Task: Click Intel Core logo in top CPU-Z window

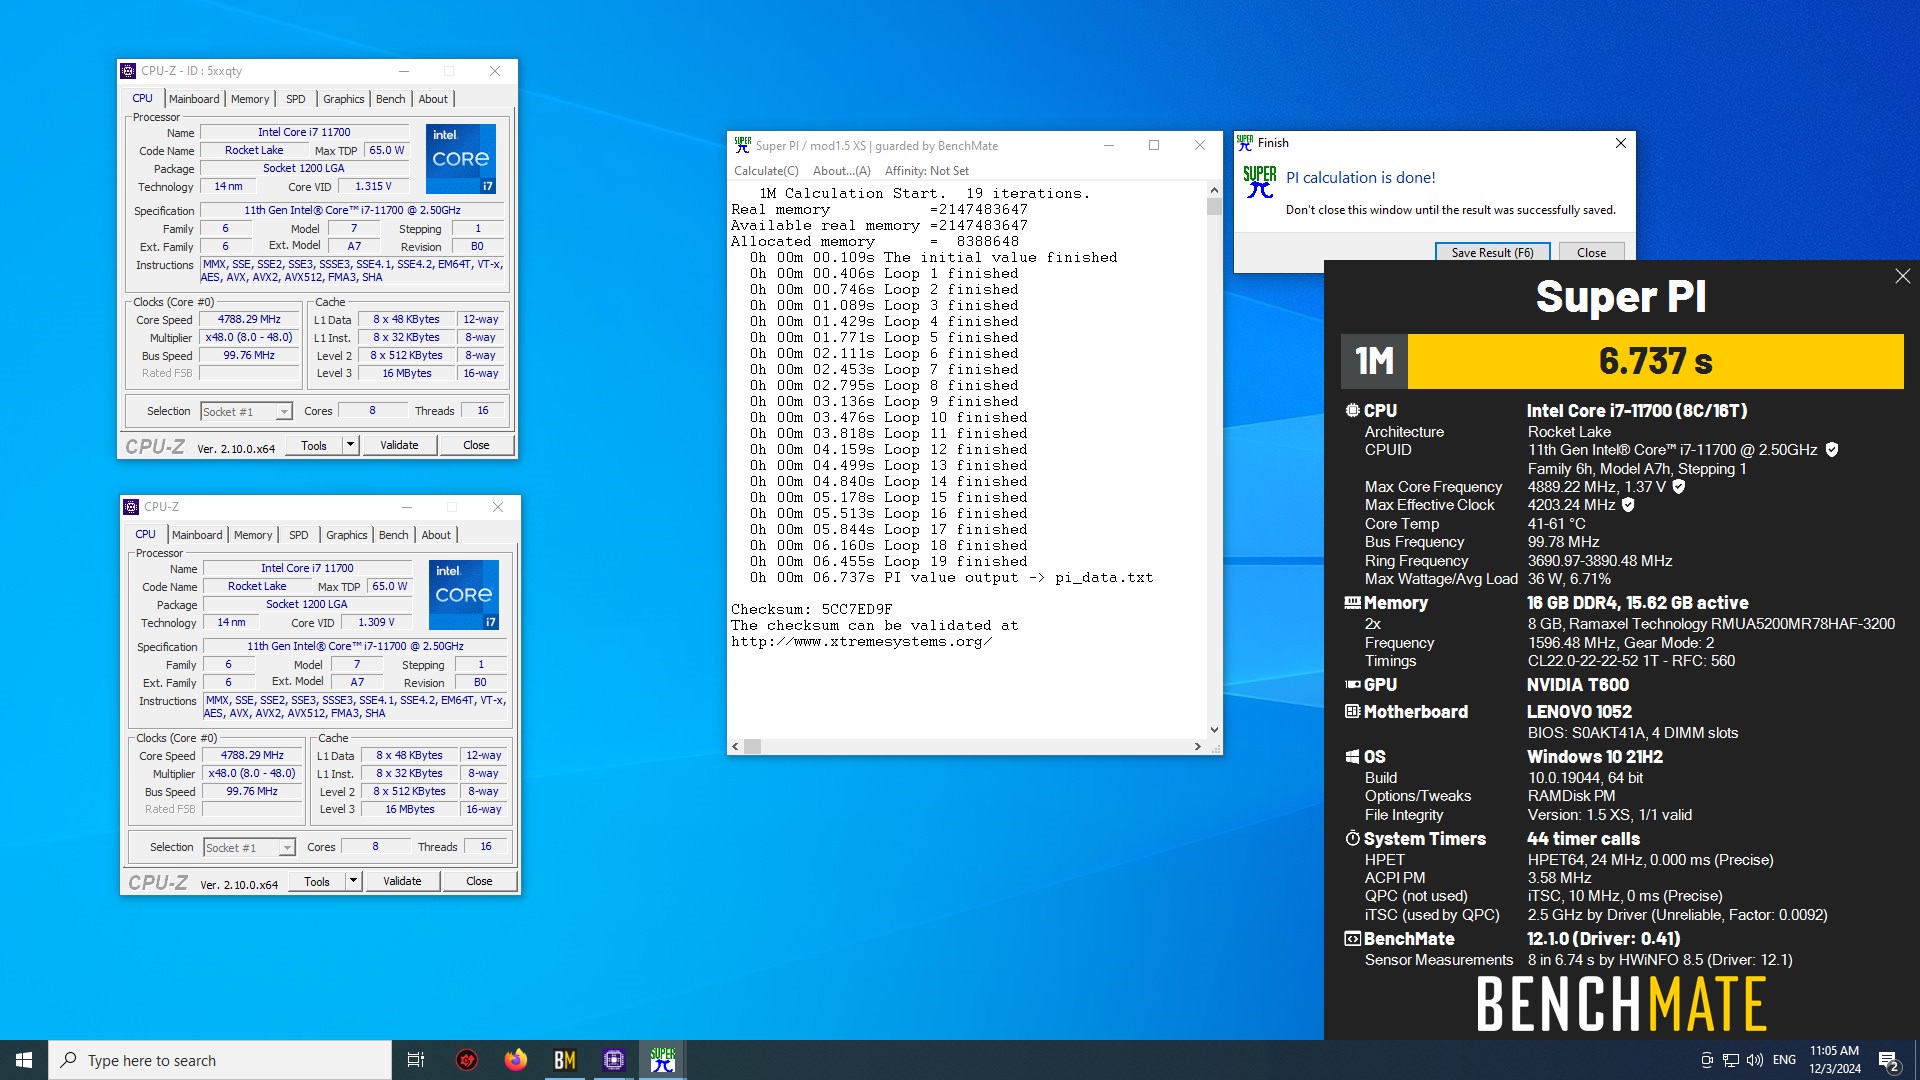Action: click(x=461, y=159)
